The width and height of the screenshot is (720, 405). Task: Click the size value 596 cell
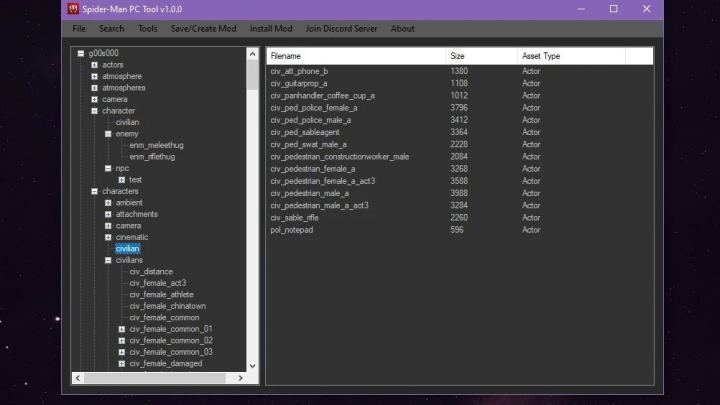[x=457, y=230]
